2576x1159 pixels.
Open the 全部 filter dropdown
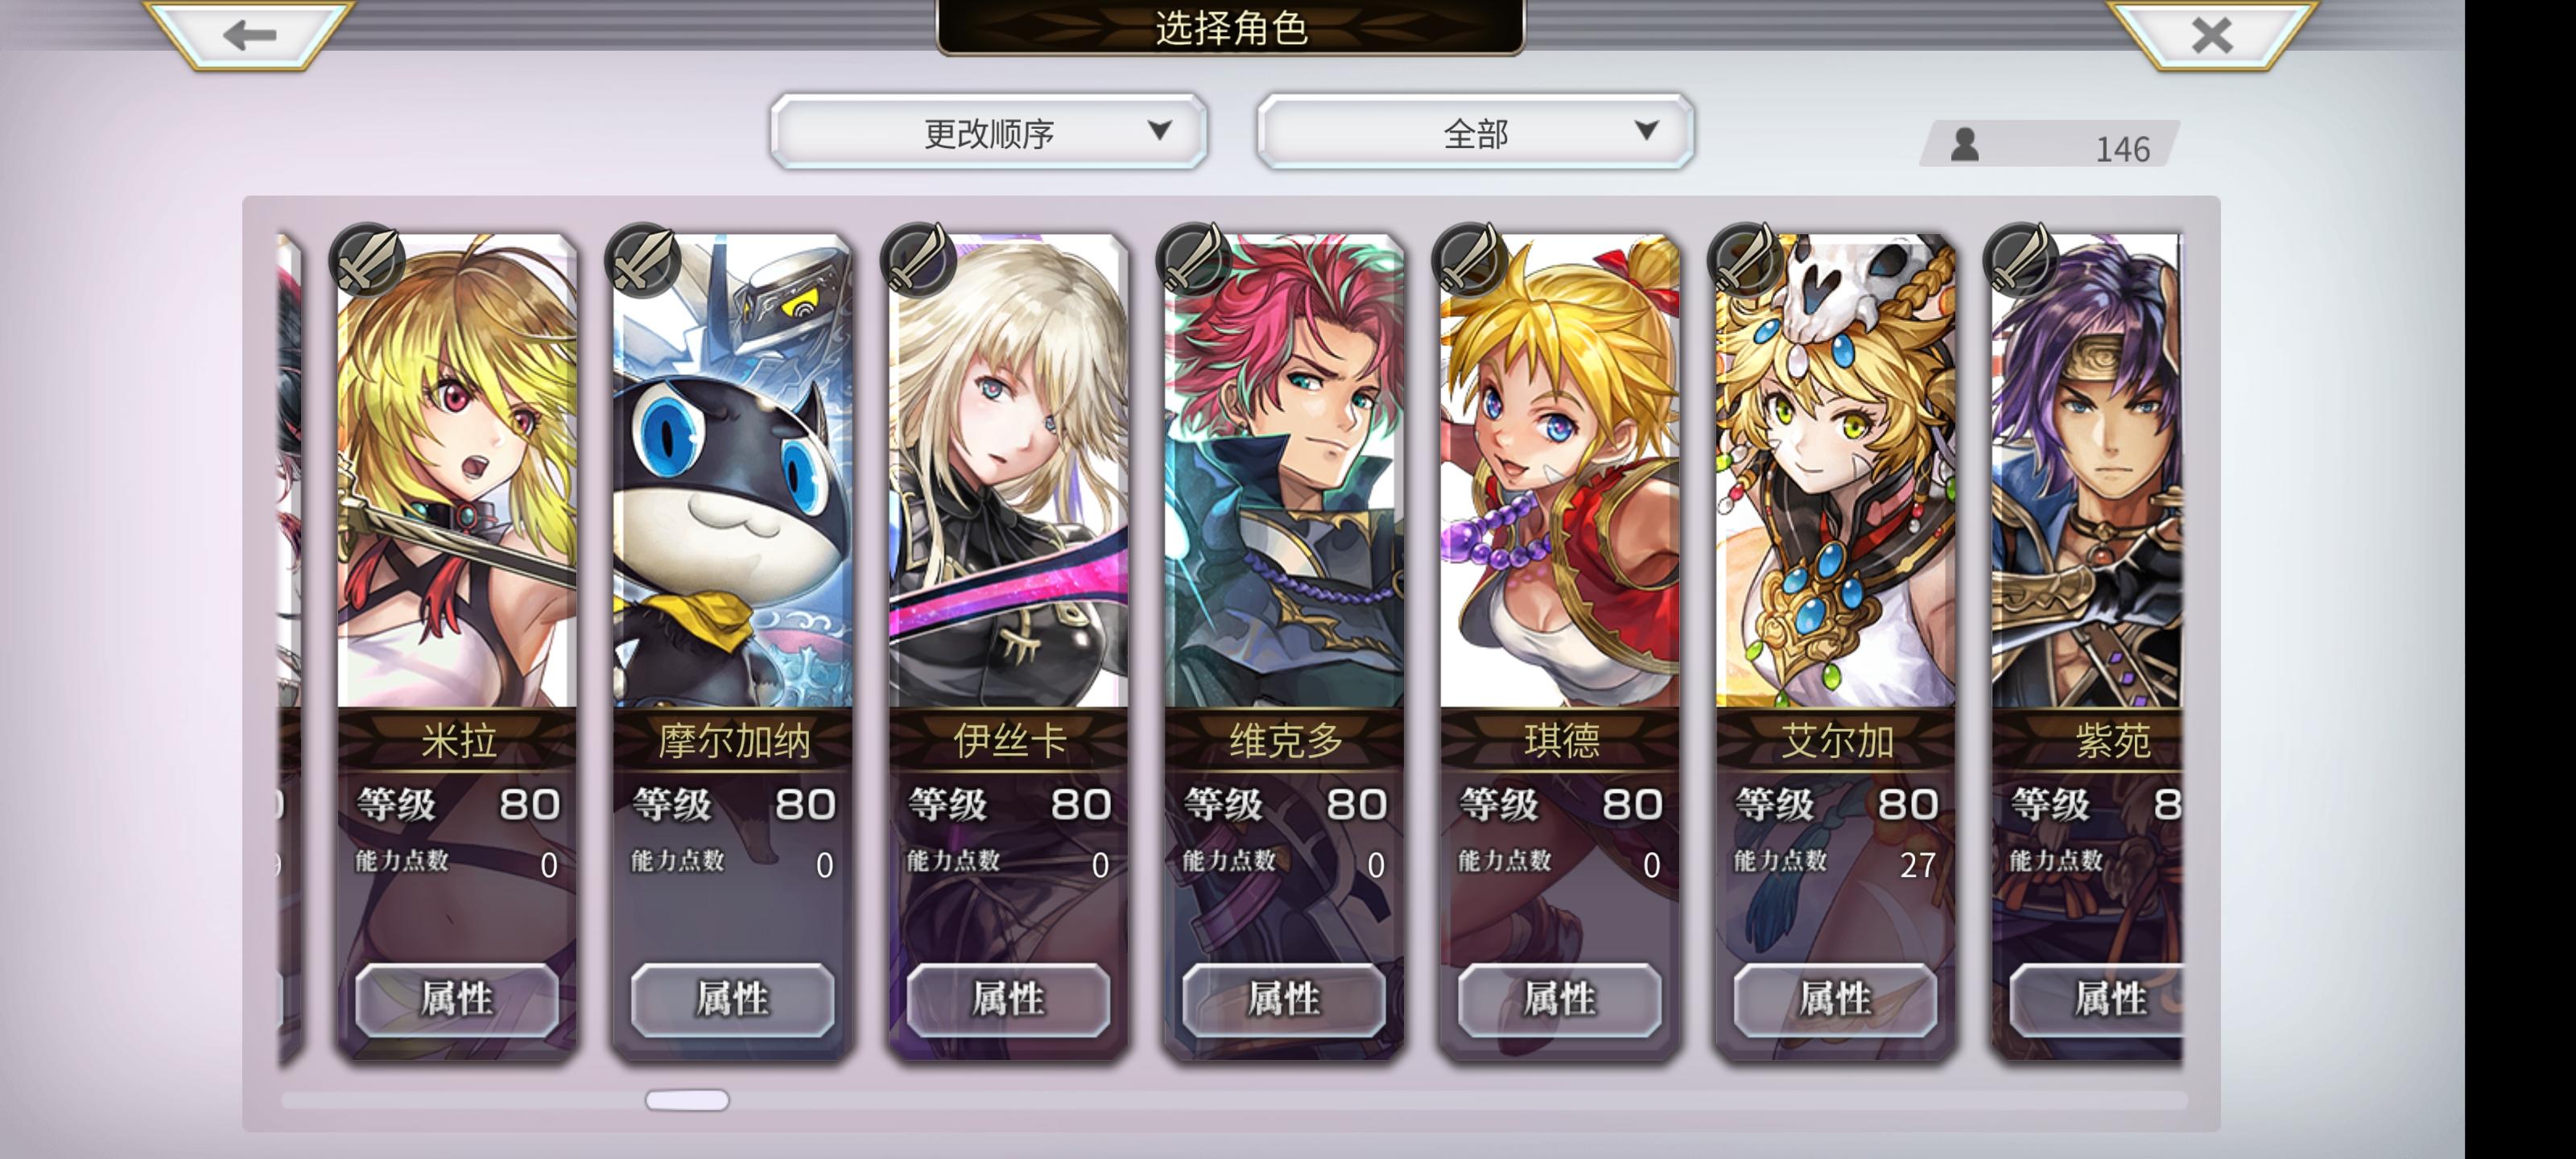[1475, 132]
